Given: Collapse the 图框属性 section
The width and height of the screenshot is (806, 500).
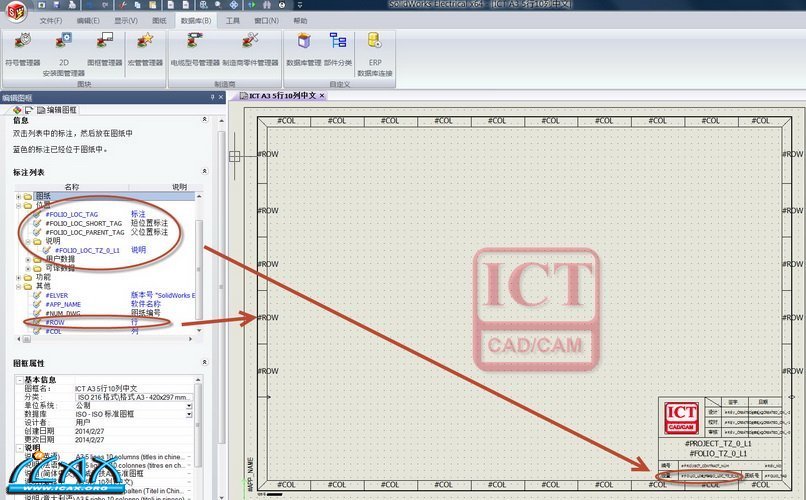Looking at the screenshot, I should (205, 362).
